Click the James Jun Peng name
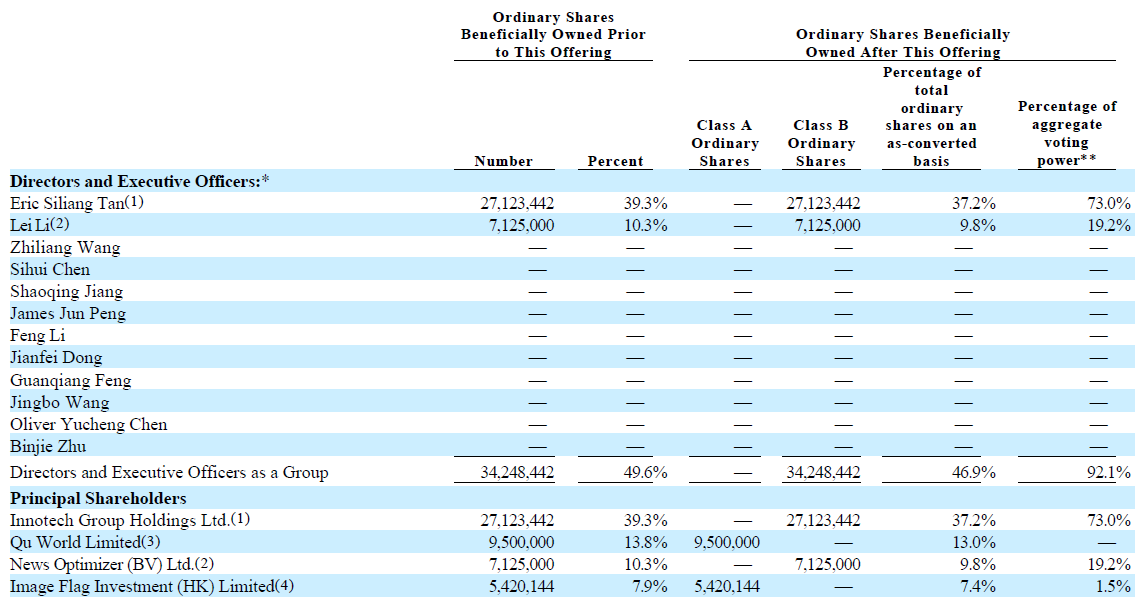This screenshot has height=604, width=1135. [68, 313]
